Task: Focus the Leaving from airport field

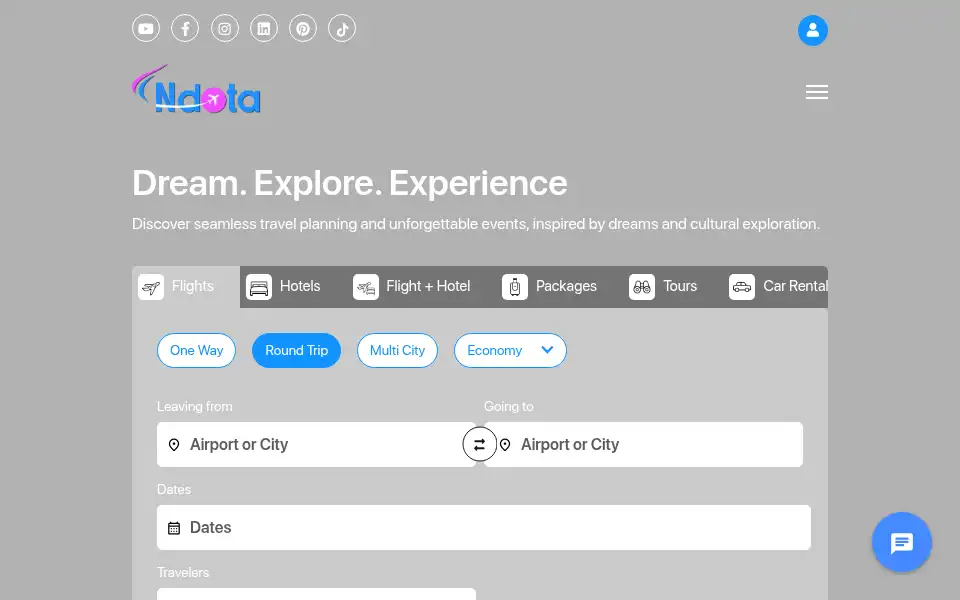Action: click(316, 444)
